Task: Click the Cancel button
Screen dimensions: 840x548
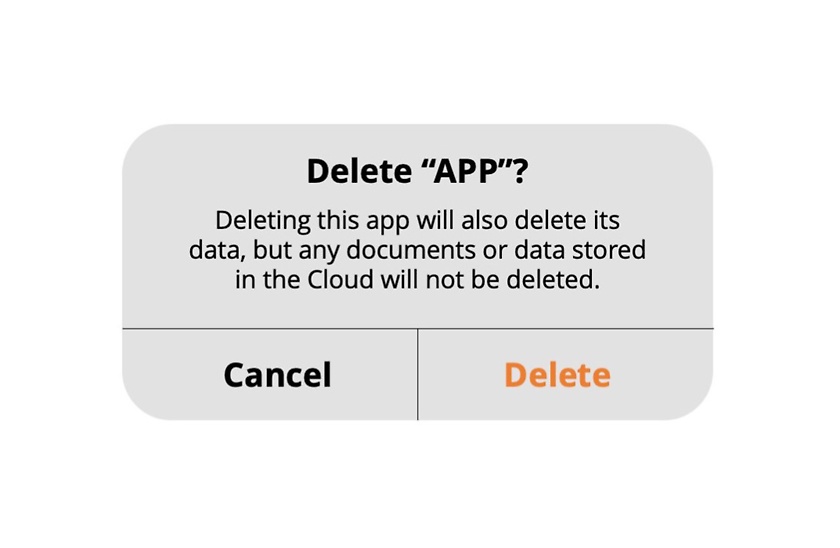Action: tap(270, 374)
